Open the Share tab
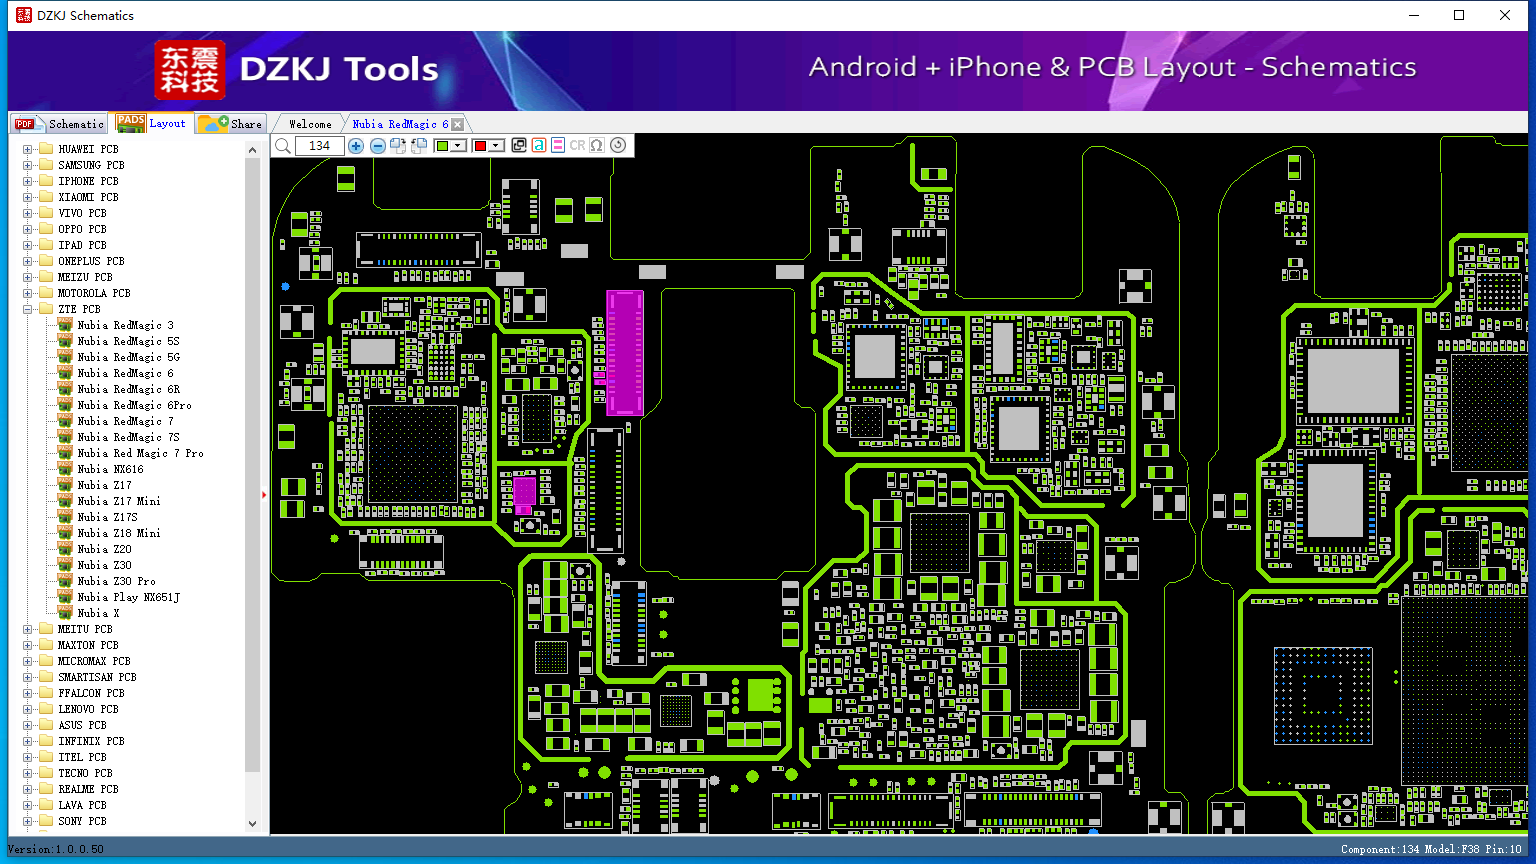 [x=230, y=123]
